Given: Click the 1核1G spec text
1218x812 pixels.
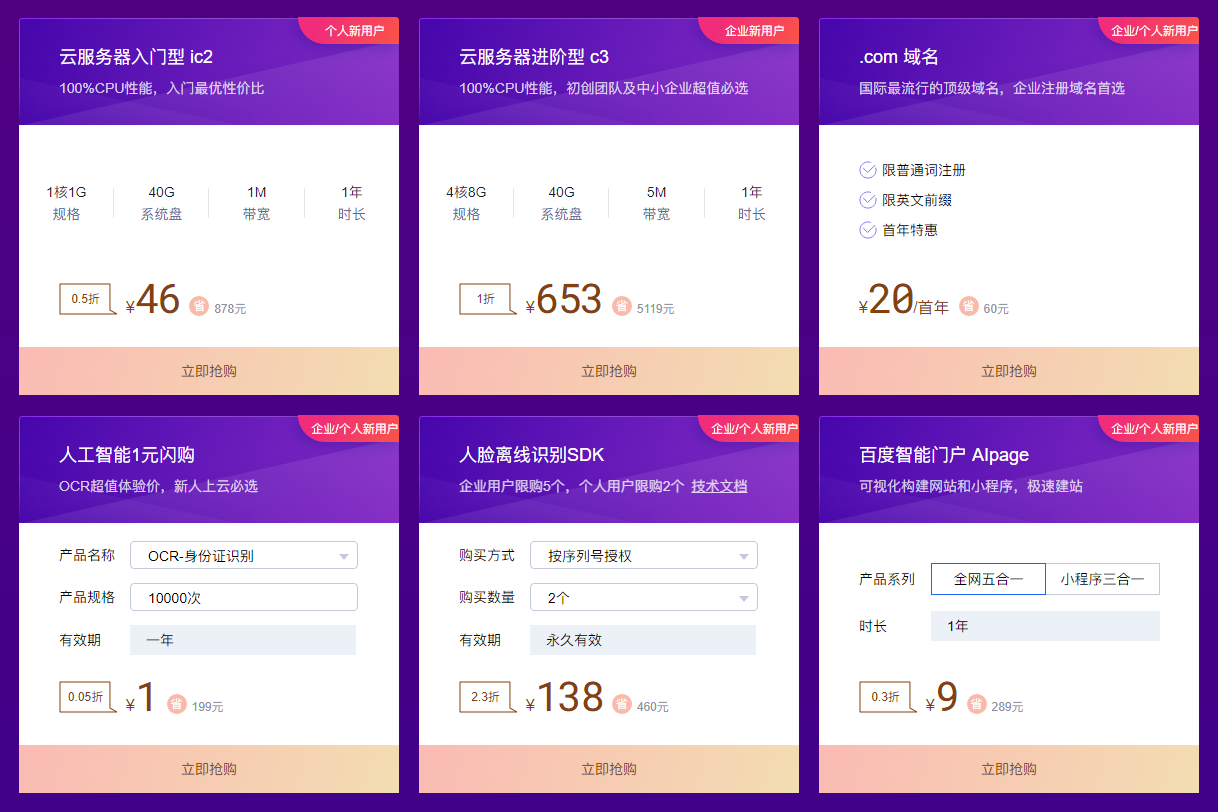Looking at the screenshot, I should (66, 192).
